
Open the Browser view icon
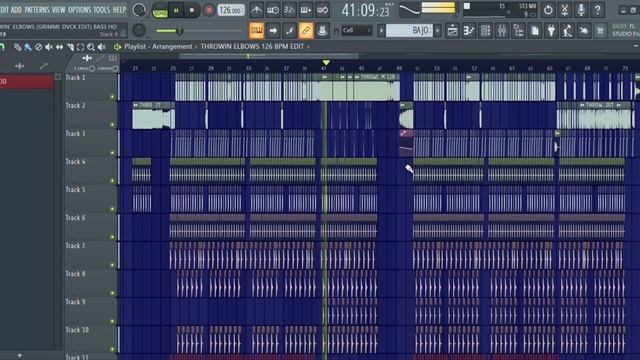coord(518,30)
